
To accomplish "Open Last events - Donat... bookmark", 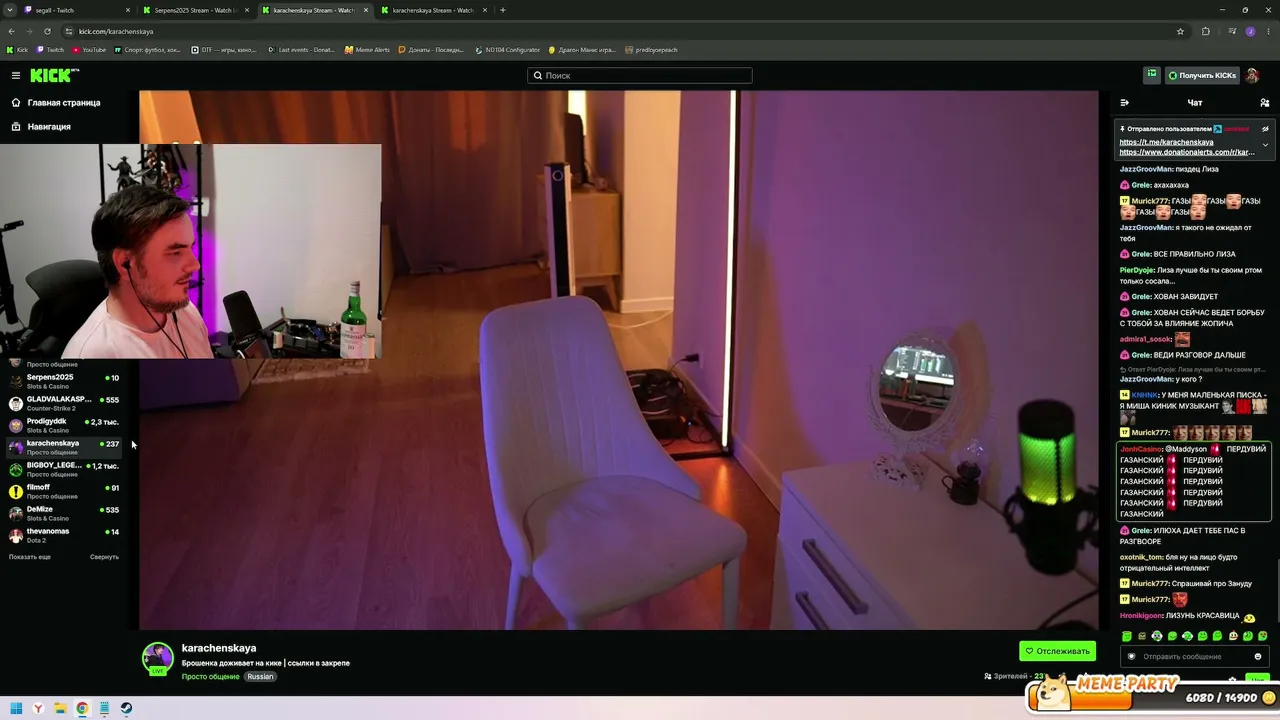I will tap(302, 50).
